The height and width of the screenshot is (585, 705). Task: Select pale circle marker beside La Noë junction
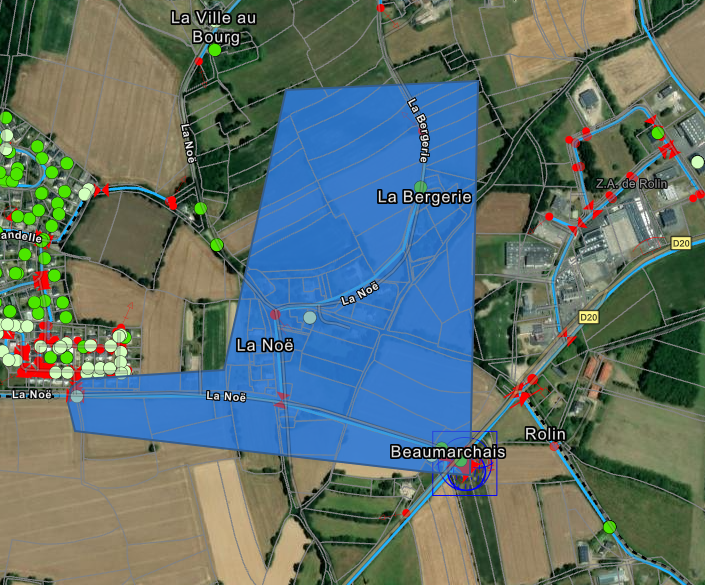coord(310,317)
